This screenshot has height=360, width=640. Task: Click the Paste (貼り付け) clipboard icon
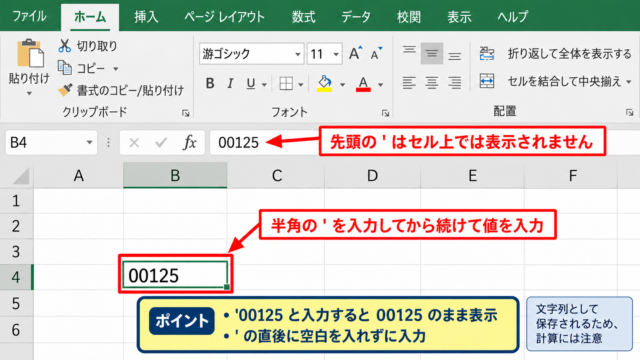[x=30, y=53]
